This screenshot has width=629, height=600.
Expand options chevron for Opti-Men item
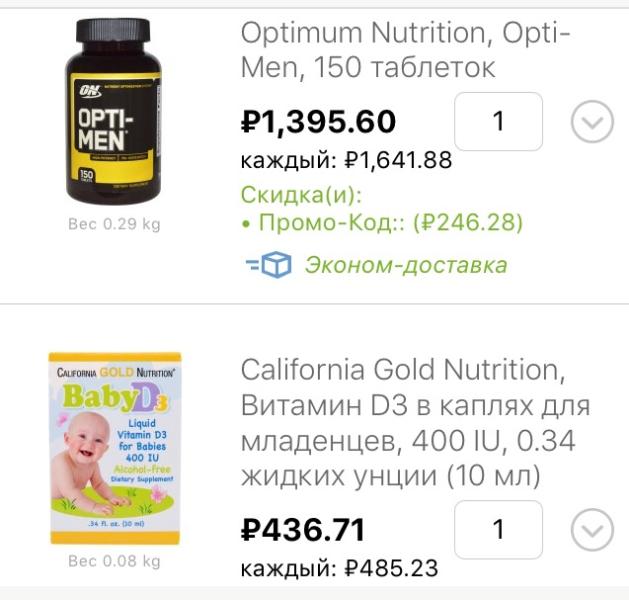(x=592, y=122)
